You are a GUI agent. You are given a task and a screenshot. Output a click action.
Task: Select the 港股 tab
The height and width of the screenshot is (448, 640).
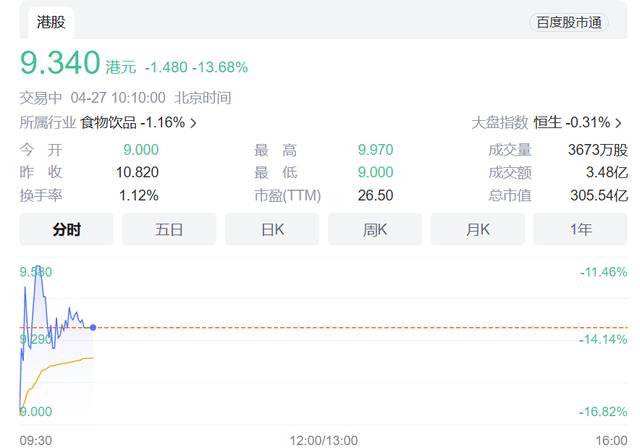click(51, 22)
